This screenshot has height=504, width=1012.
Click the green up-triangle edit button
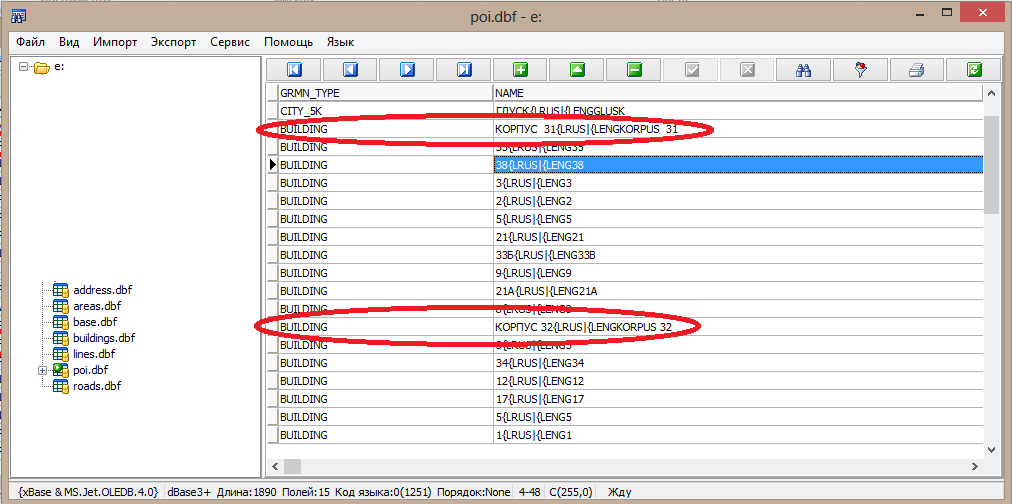coord(577,70)
